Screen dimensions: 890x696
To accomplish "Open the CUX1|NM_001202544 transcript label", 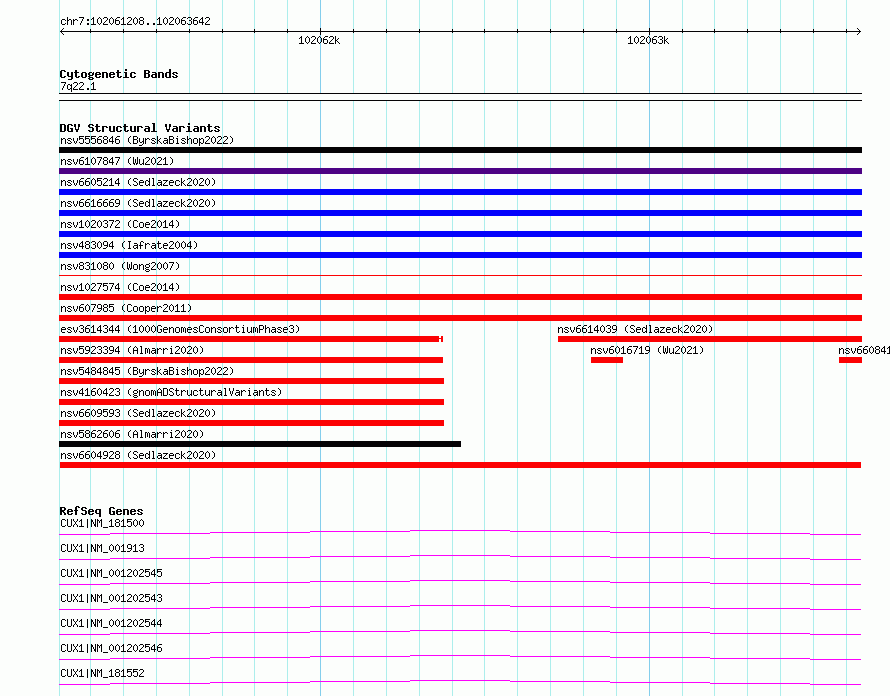I will pos(111,623).
